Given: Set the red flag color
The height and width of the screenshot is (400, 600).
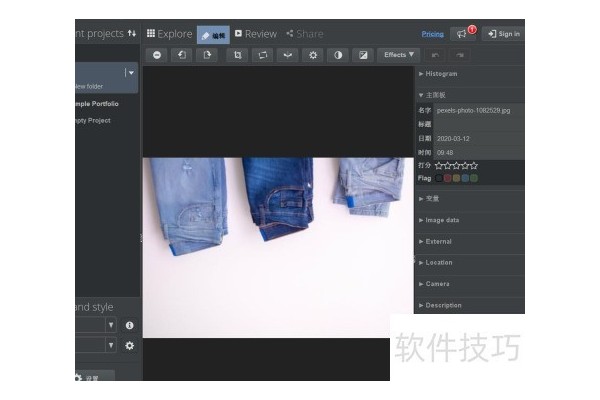Looking at the screenshot, I should [447, 178].
